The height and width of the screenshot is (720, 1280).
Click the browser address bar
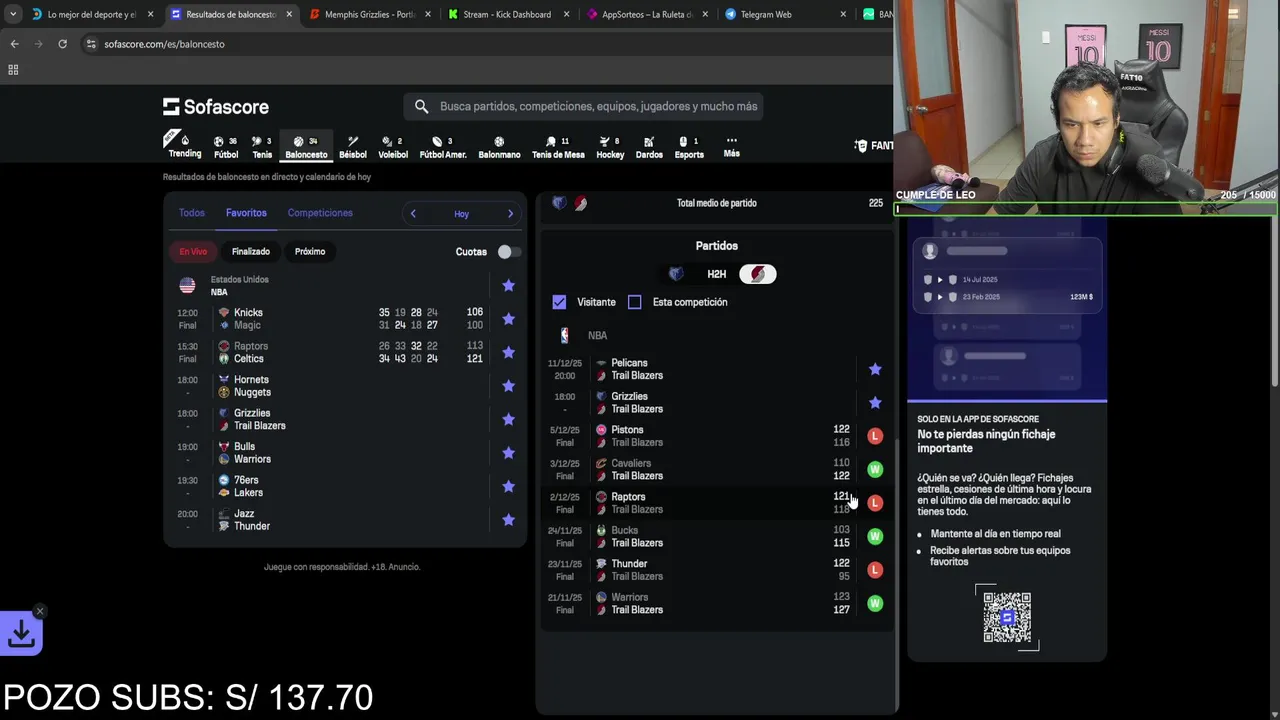(x=480, y=44)
